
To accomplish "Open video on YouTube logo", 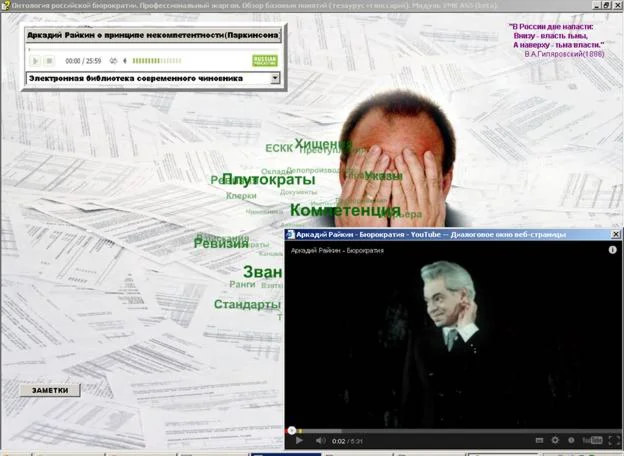I will click(592, 440).
